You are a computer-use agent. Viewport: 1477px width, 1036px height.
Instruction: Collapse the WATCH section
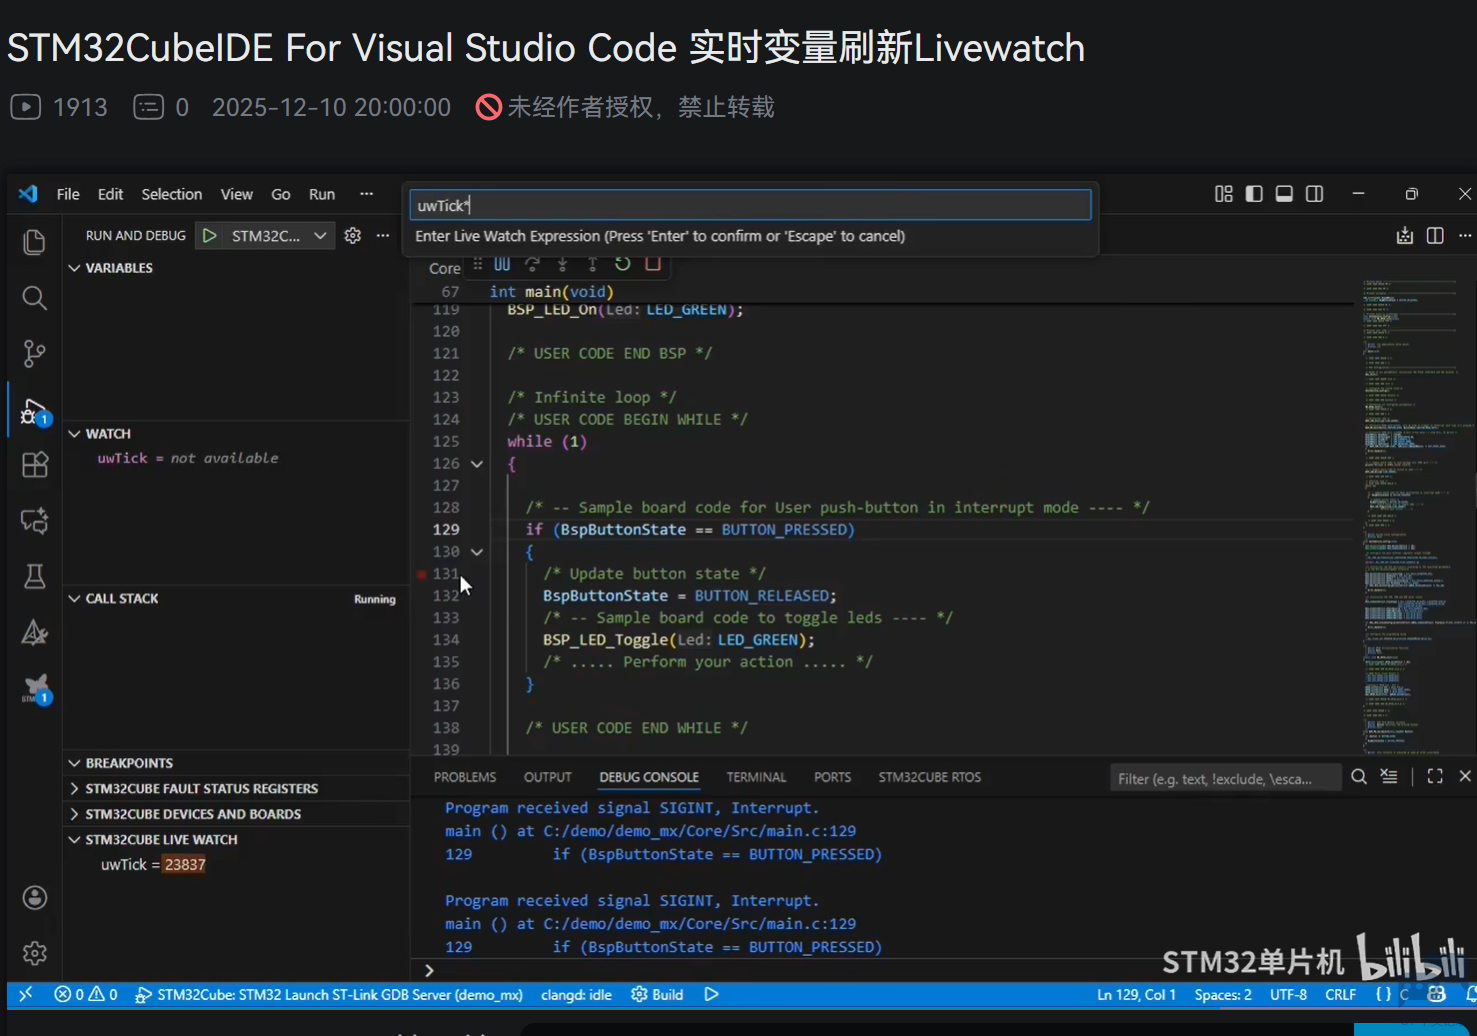pyautogui.click(x=74, y=434)
